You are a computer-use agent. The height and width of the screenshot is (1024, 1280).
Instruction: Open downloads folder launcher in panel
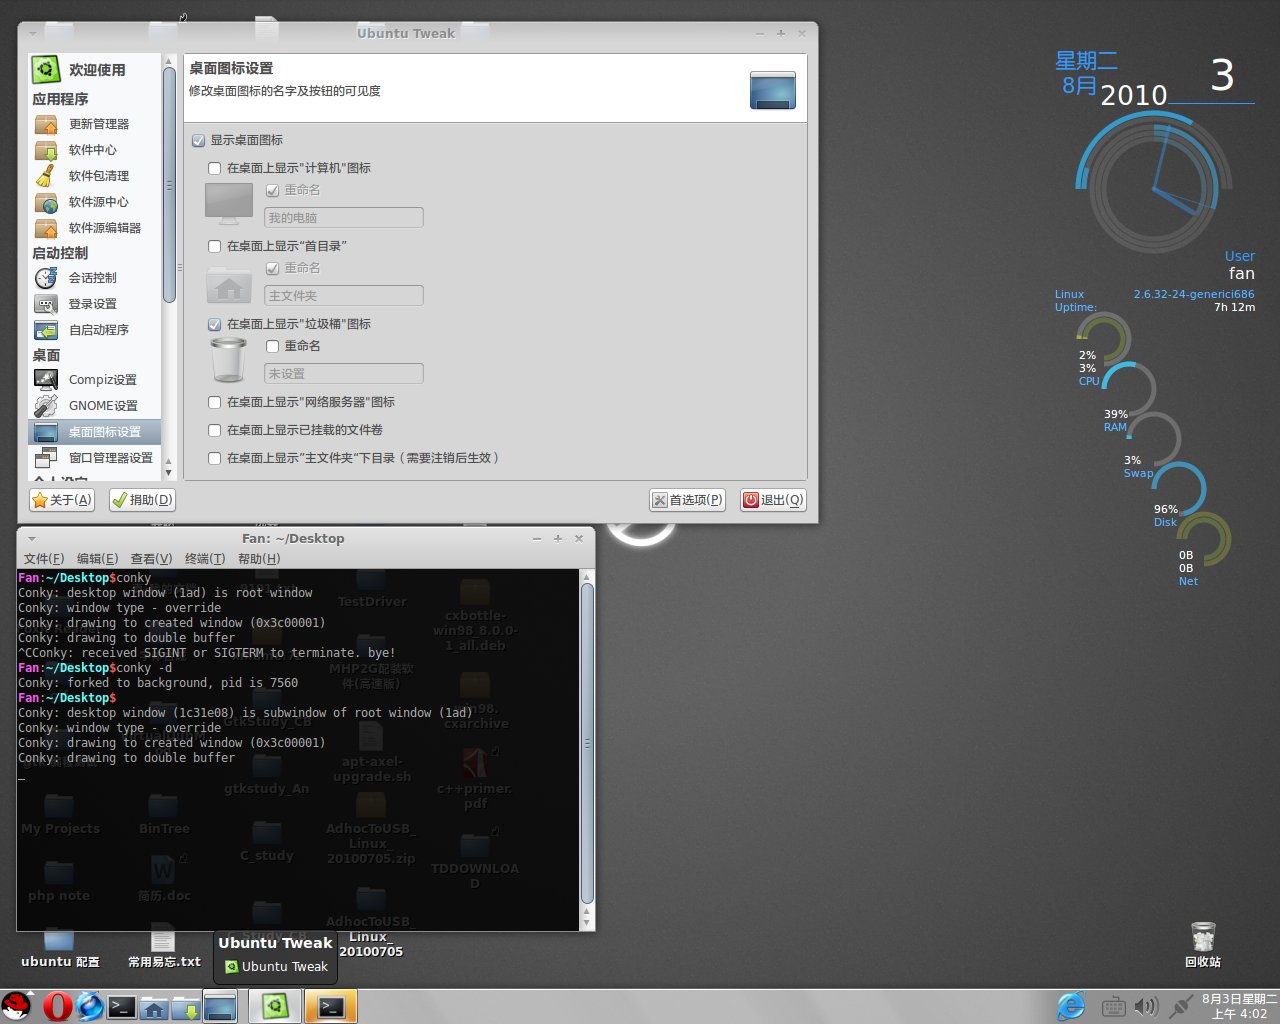(x=186, y=1006)
